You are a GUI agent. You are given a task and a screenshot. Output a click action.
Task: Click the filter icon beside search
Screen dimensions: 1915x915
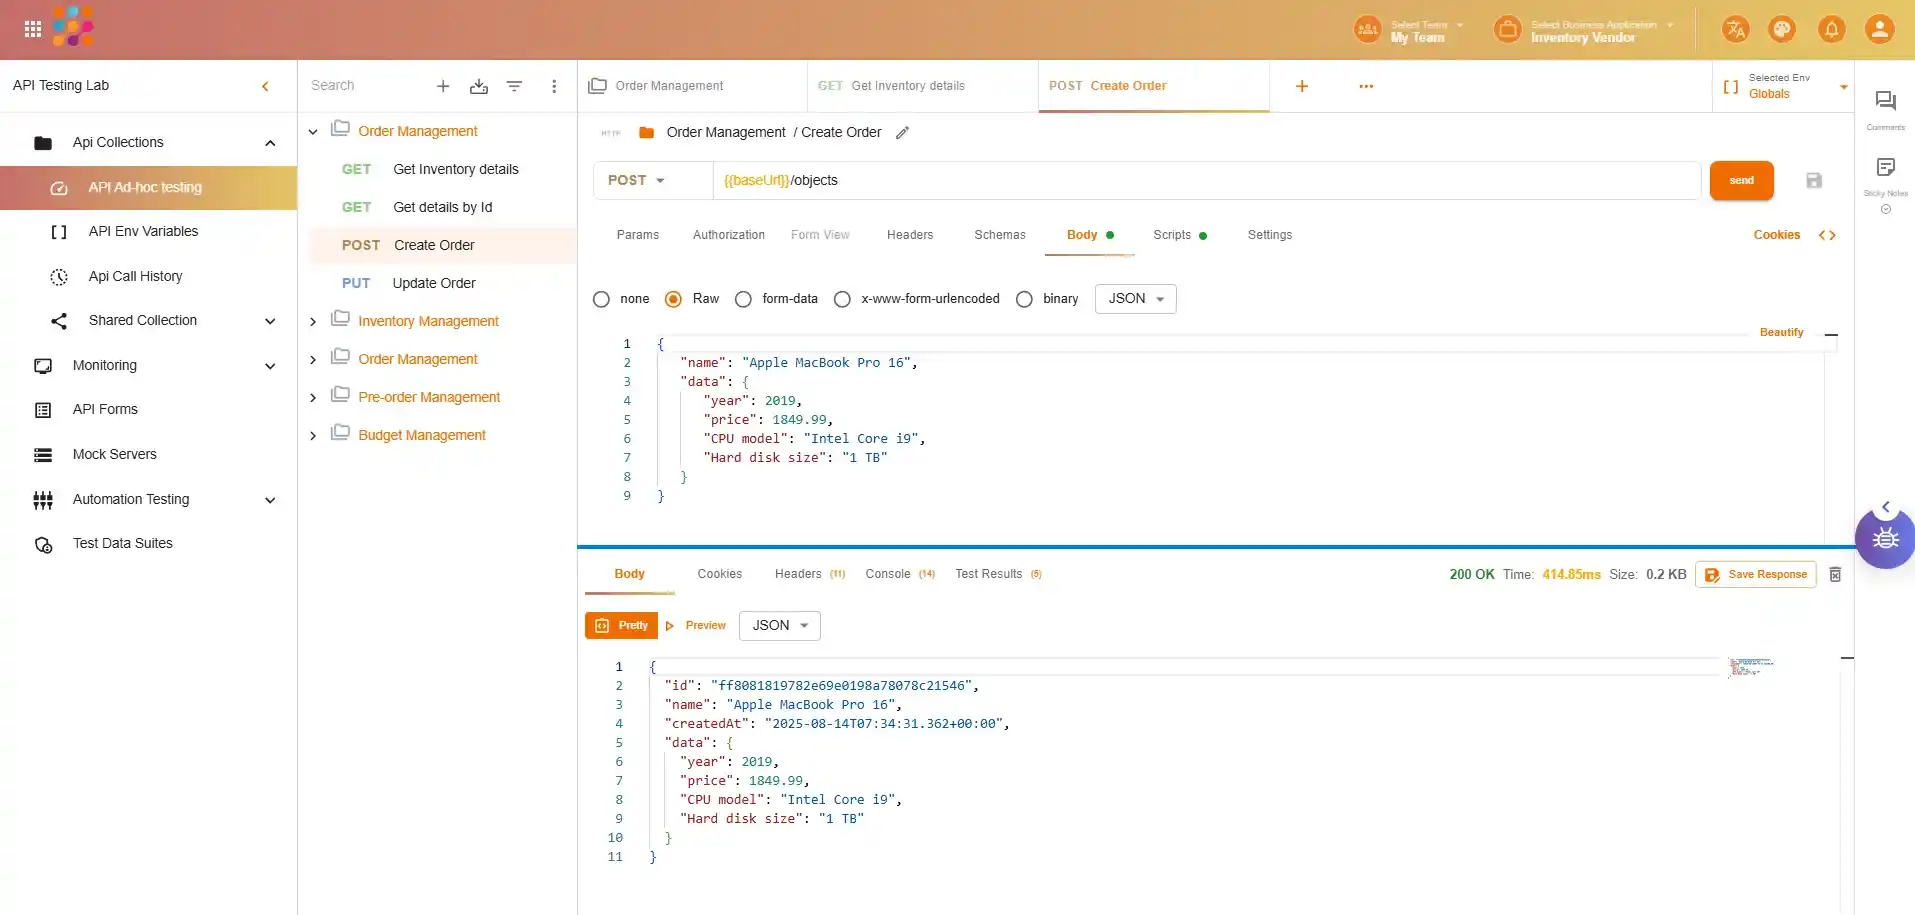click(514, 87)
